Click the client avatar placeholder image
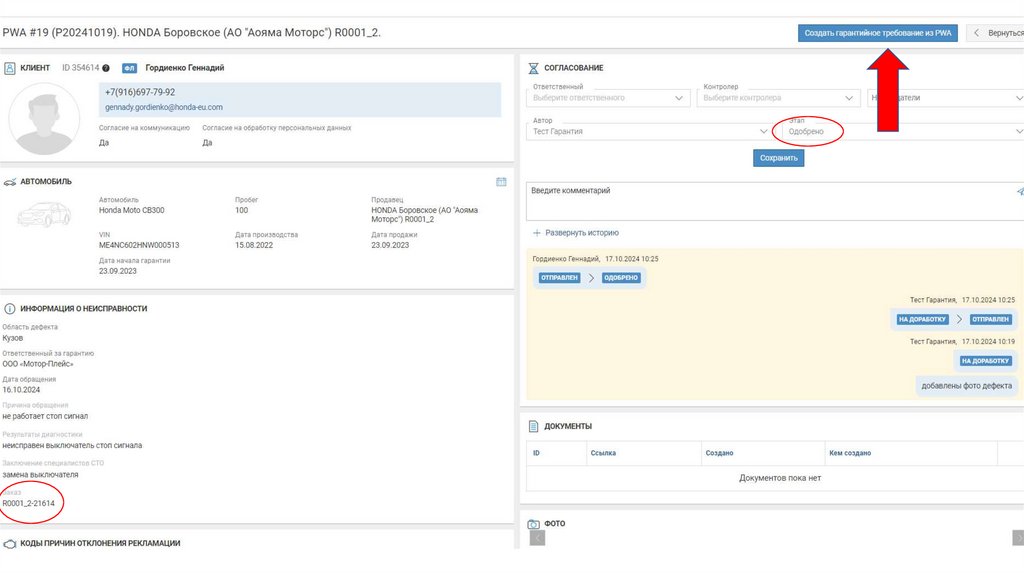This screenshot has width=1024, height=574. [x=44, y=120]
